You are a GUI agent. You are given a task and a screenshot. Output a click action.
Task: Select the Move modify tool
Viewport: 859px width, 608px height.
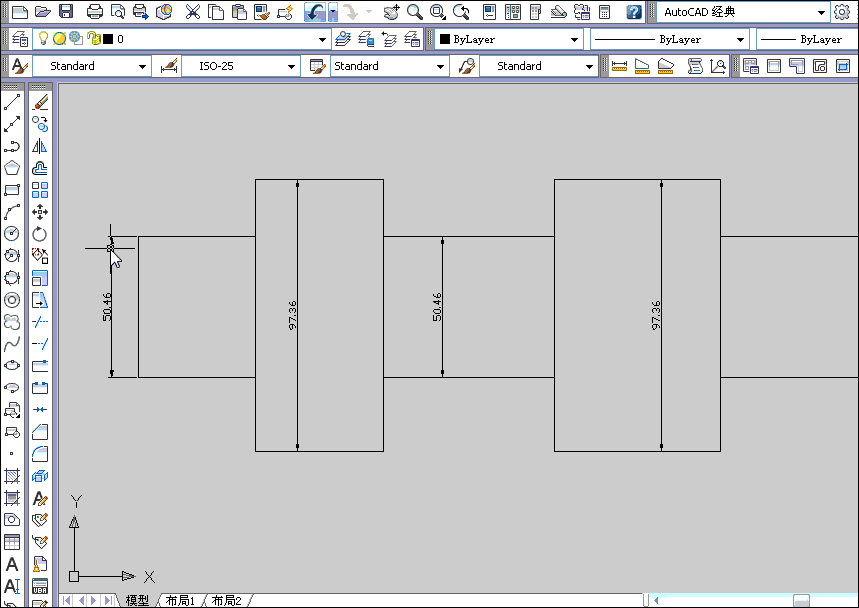(40, 212)
